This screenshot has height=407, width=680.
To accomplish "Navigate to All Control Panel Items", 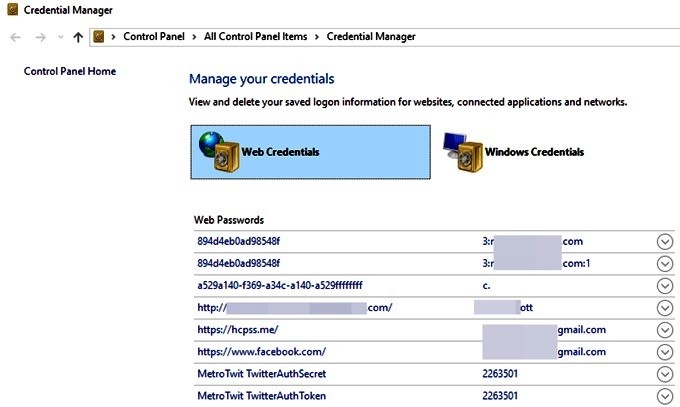I will pyautogui.click(x=255, y=36).
